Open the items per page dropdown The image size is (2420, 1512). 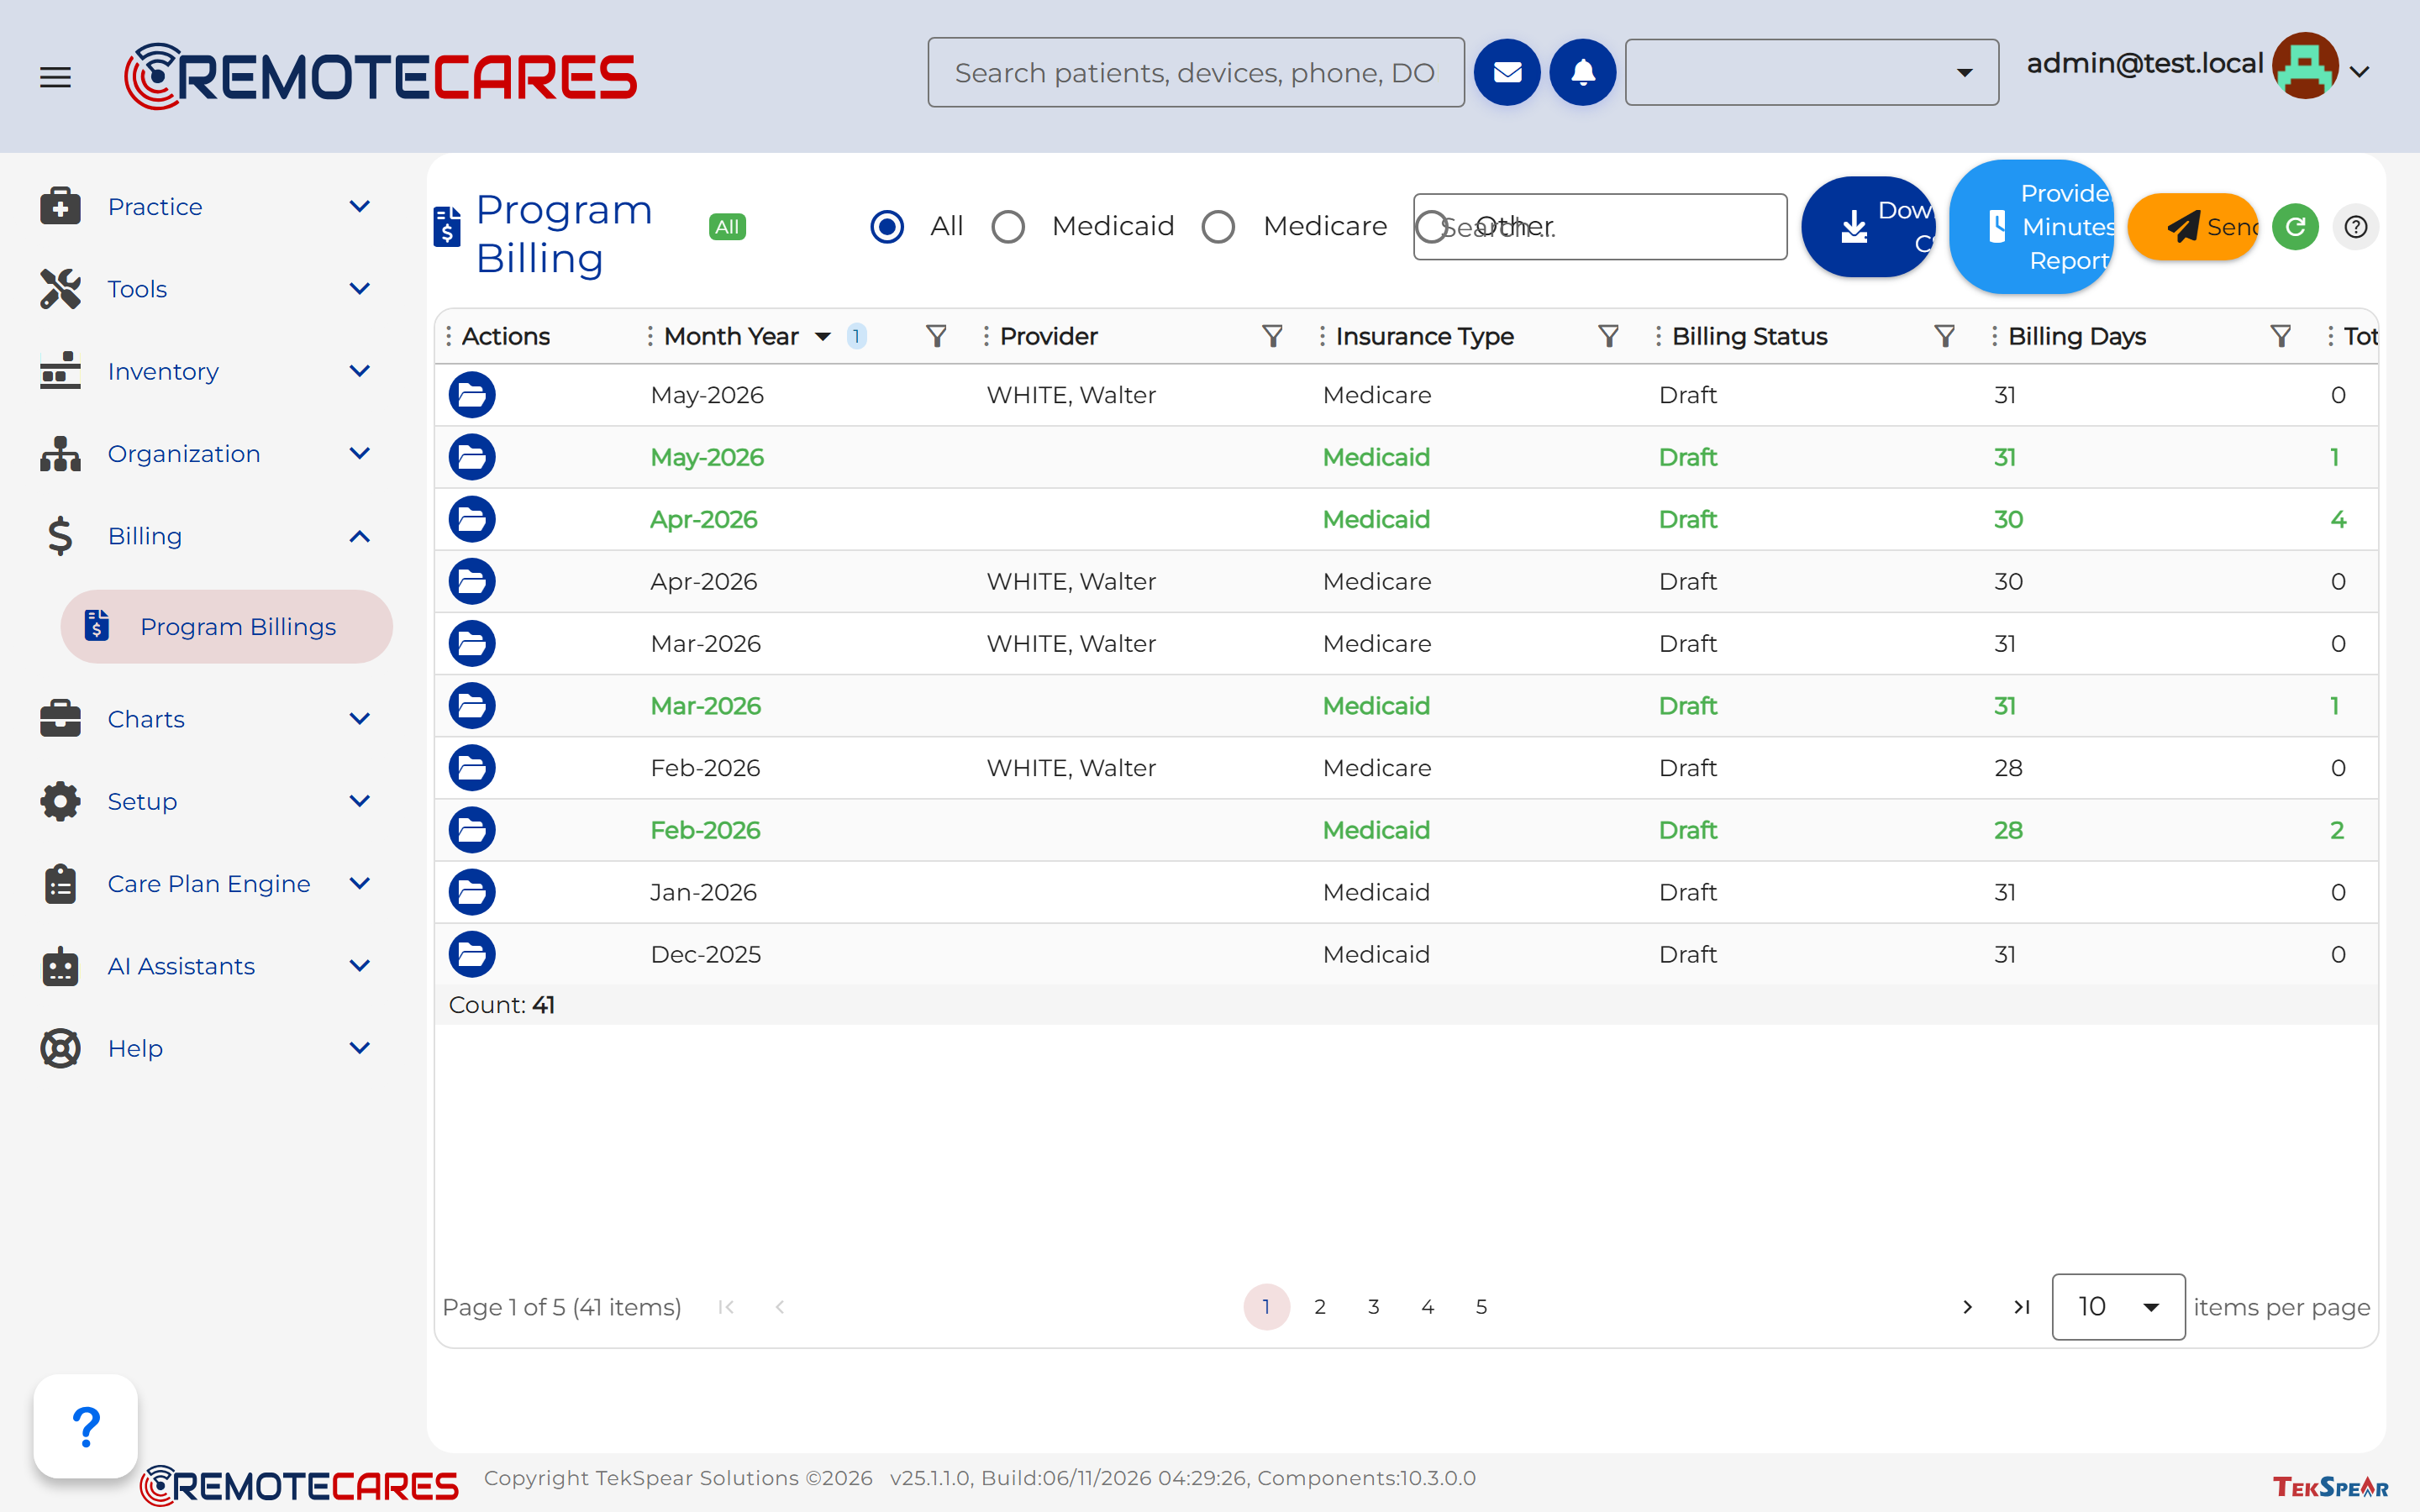(2118, 1307)
